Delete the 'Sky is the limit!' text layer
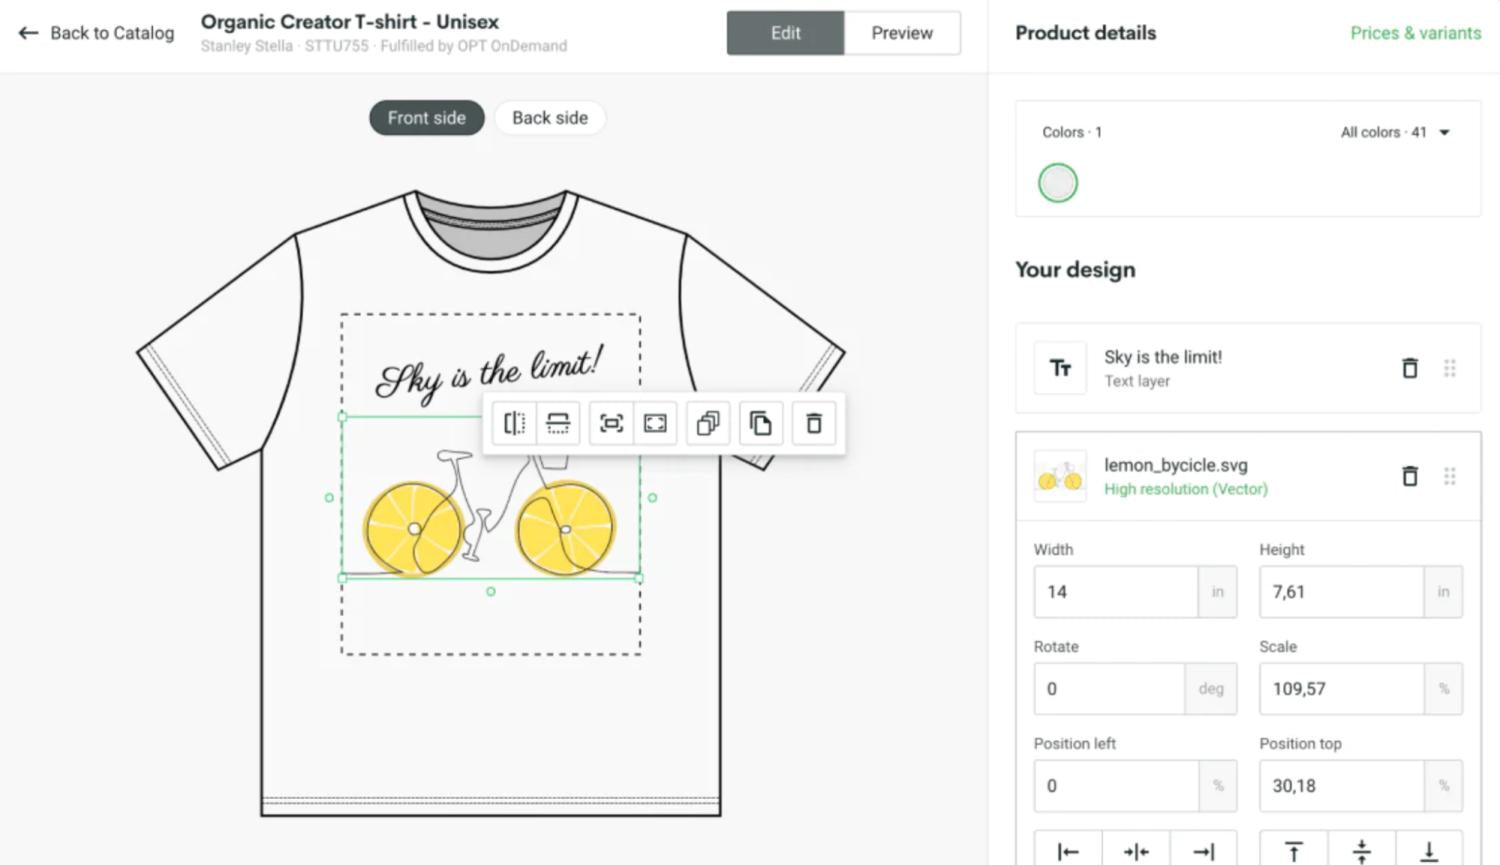1500x865 pixels. (x=1409, y=368)
